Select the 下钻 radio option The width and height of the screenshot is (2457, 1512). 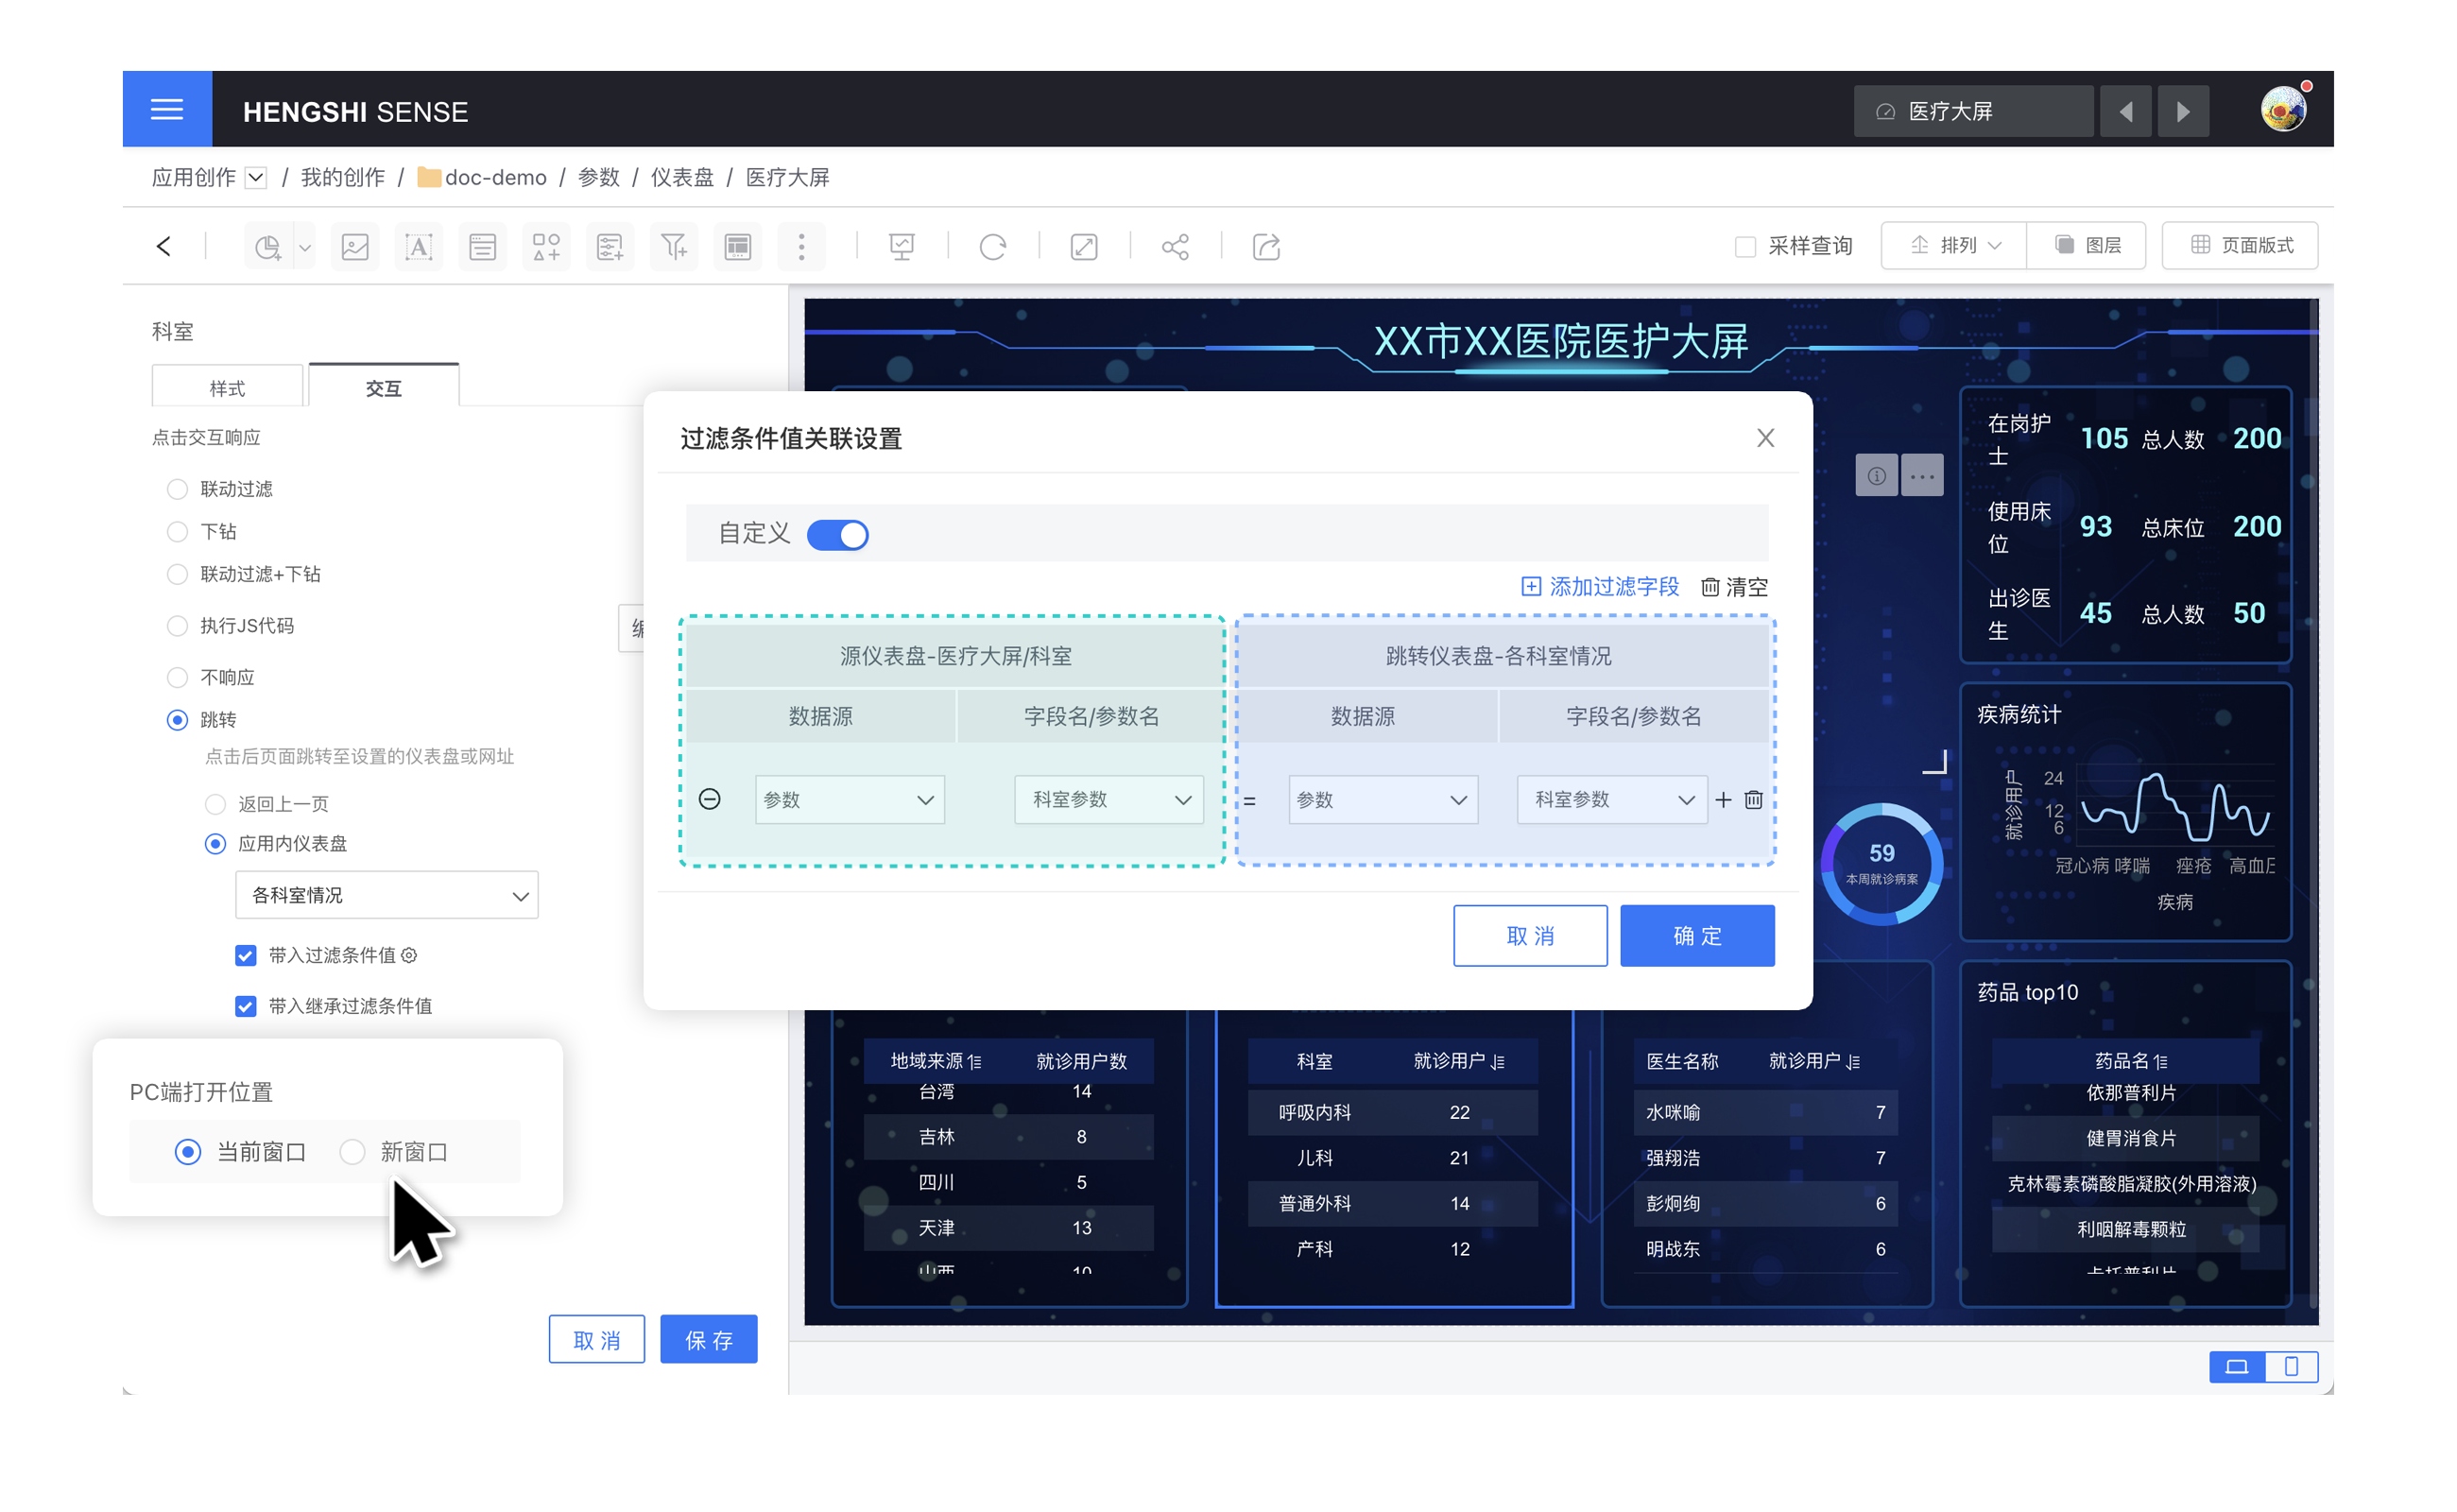[177, 532]
